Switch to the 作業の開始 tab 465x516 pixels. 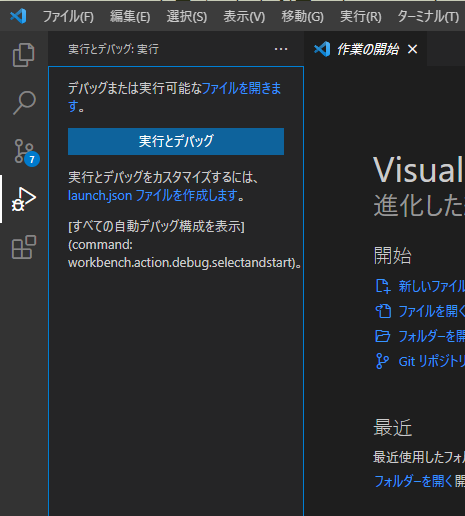point(367,49)
